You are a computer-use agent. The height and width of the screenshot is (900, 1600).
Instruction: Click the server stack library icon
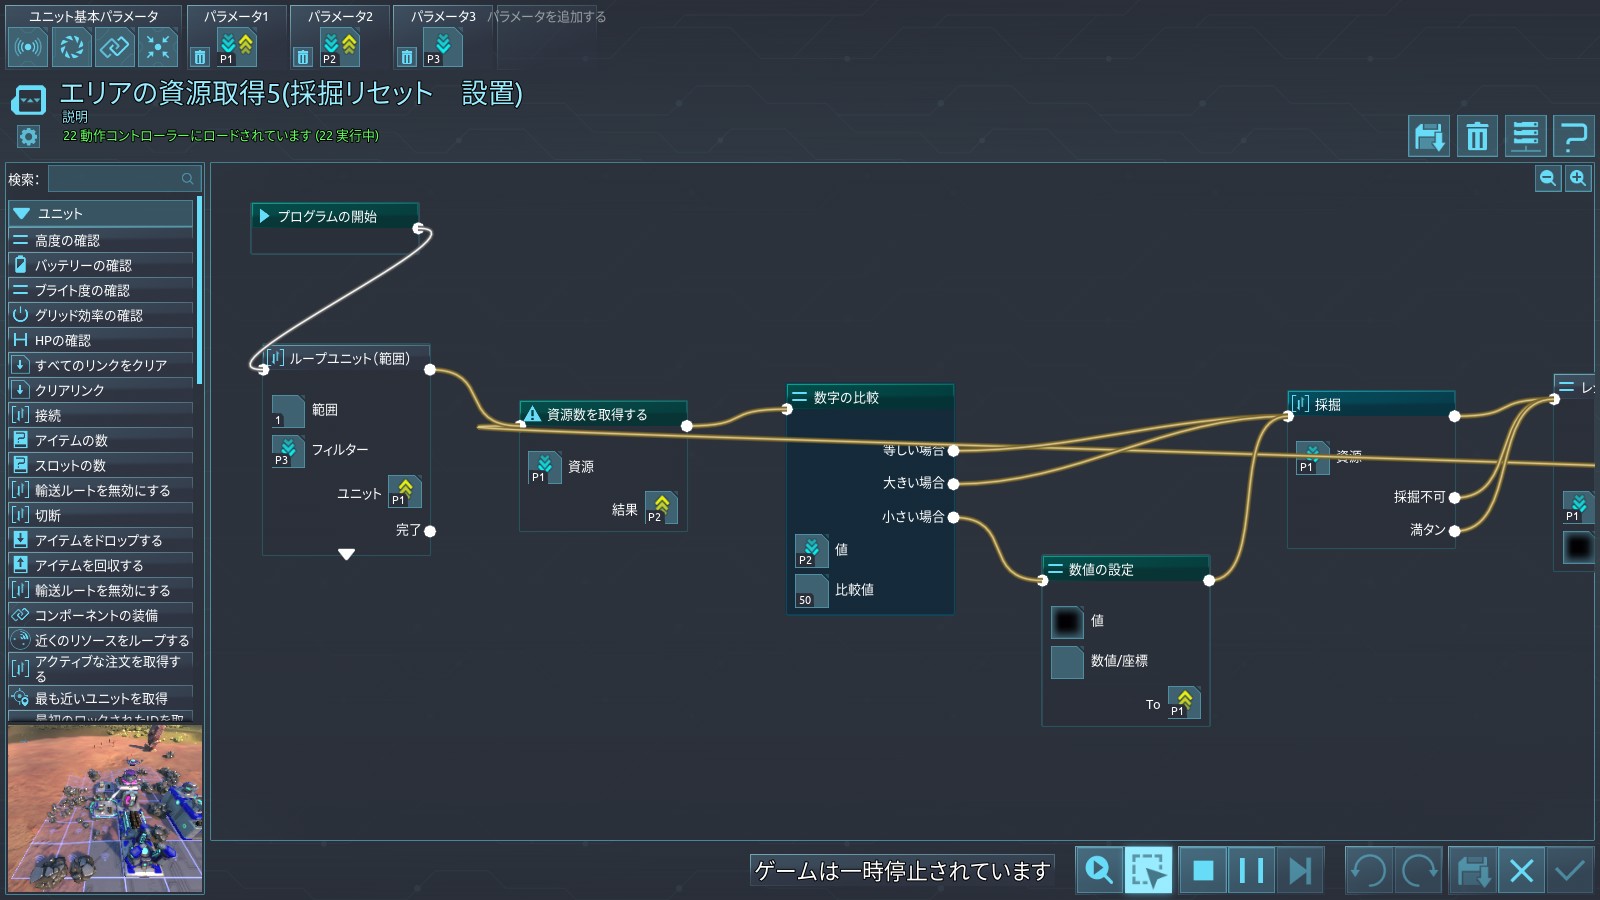pos(1525,136)
